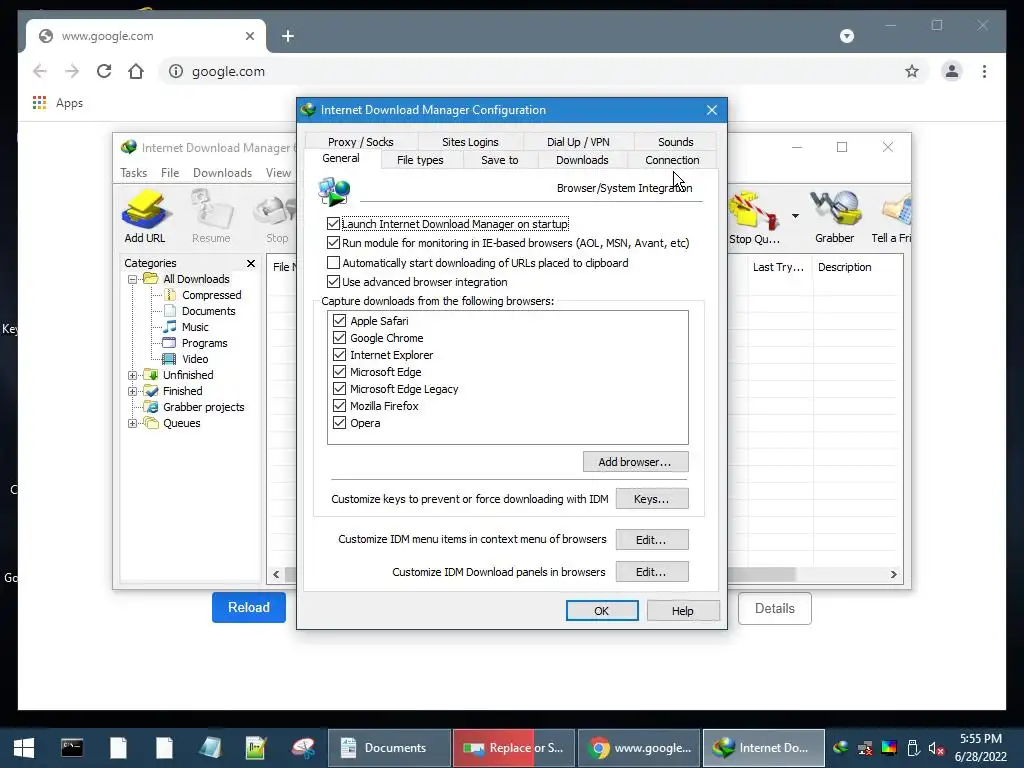This screenshot has height=768, width=1024.
Task: Click the Stop Queue toolbar icon
Action: click(754, 216)
